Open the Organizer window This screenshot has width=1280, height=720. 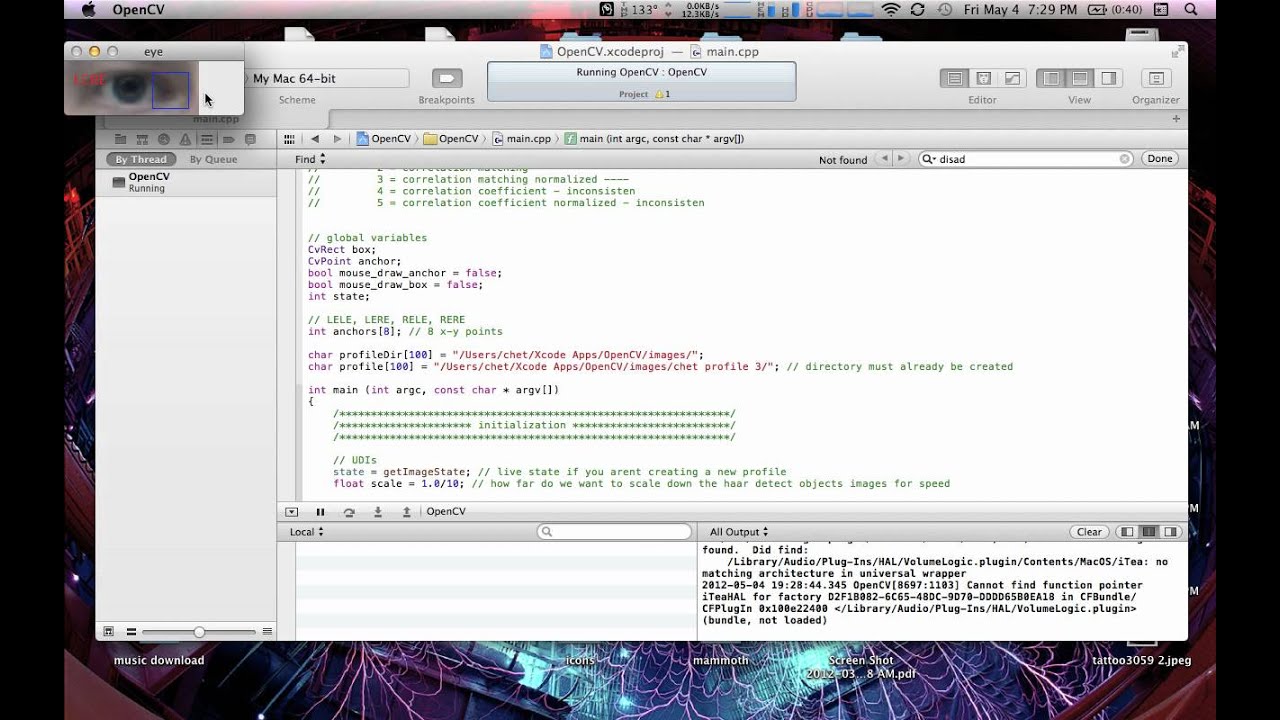(x=1156, y=78)
